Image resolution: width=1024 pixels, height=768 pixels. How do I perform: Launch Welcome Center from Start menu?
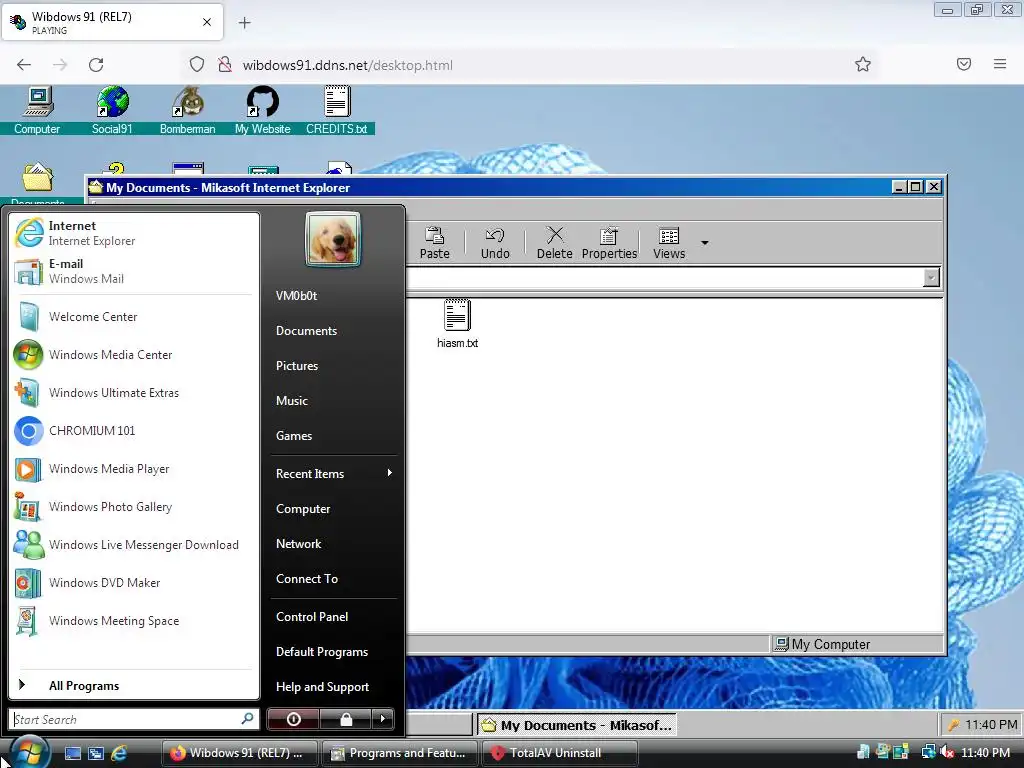(x=133, y=317)
